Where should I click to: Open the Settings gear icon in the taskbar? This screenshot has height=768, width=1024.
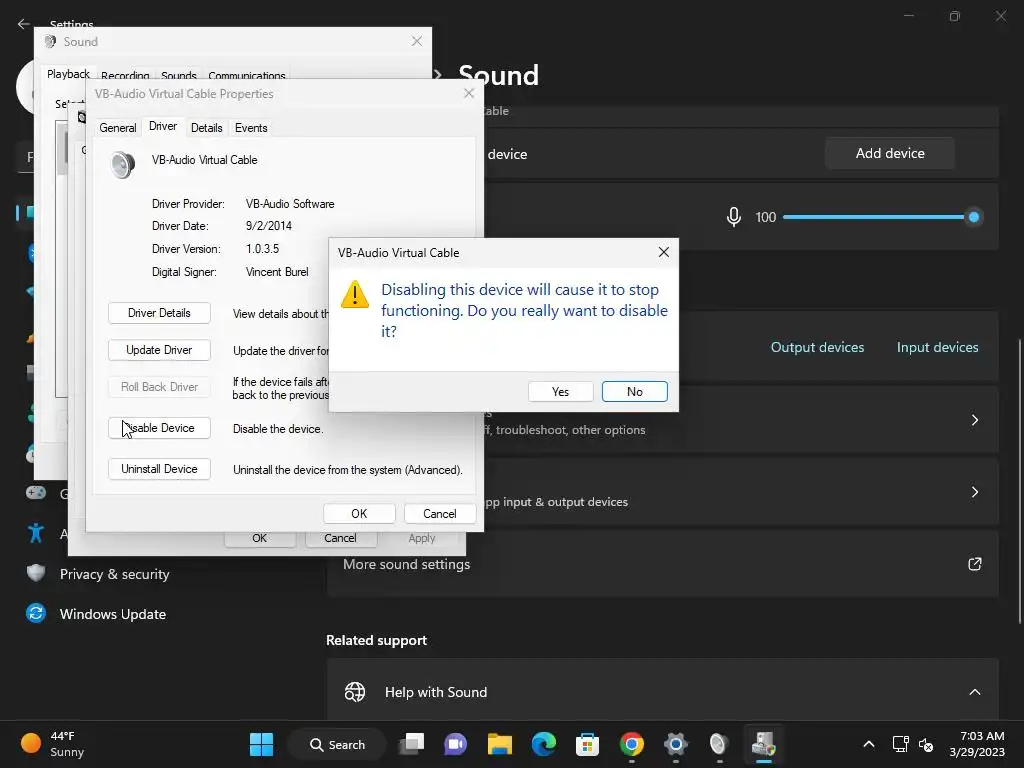click(x=675, y=744)
